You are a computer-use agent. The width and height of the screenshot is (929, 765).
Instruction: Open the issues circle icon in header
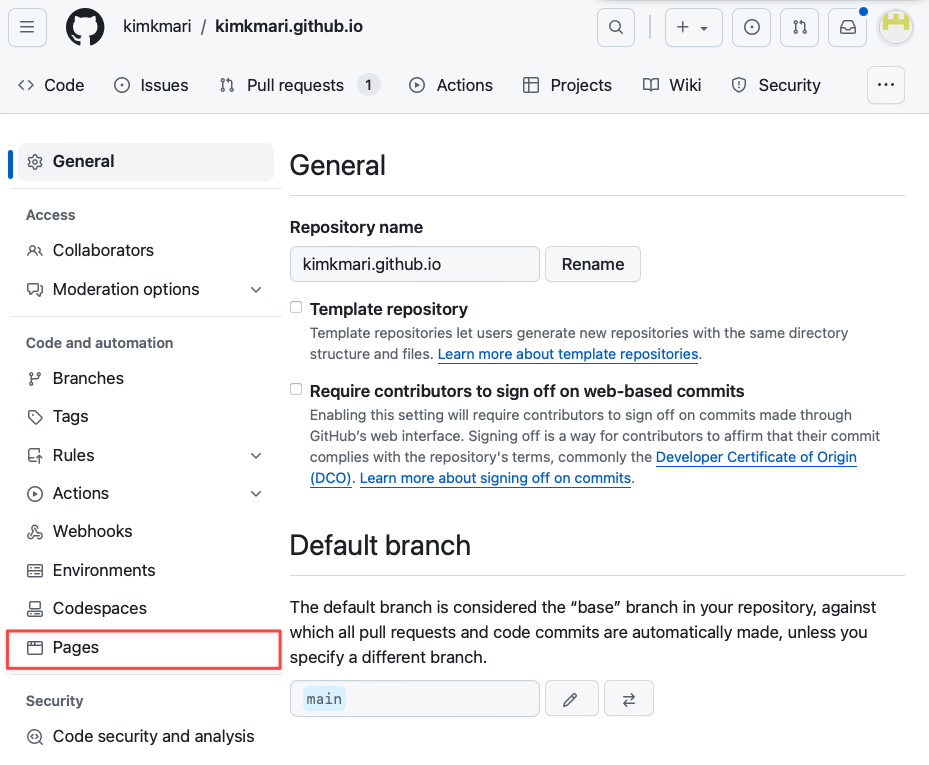coord(751,27)
